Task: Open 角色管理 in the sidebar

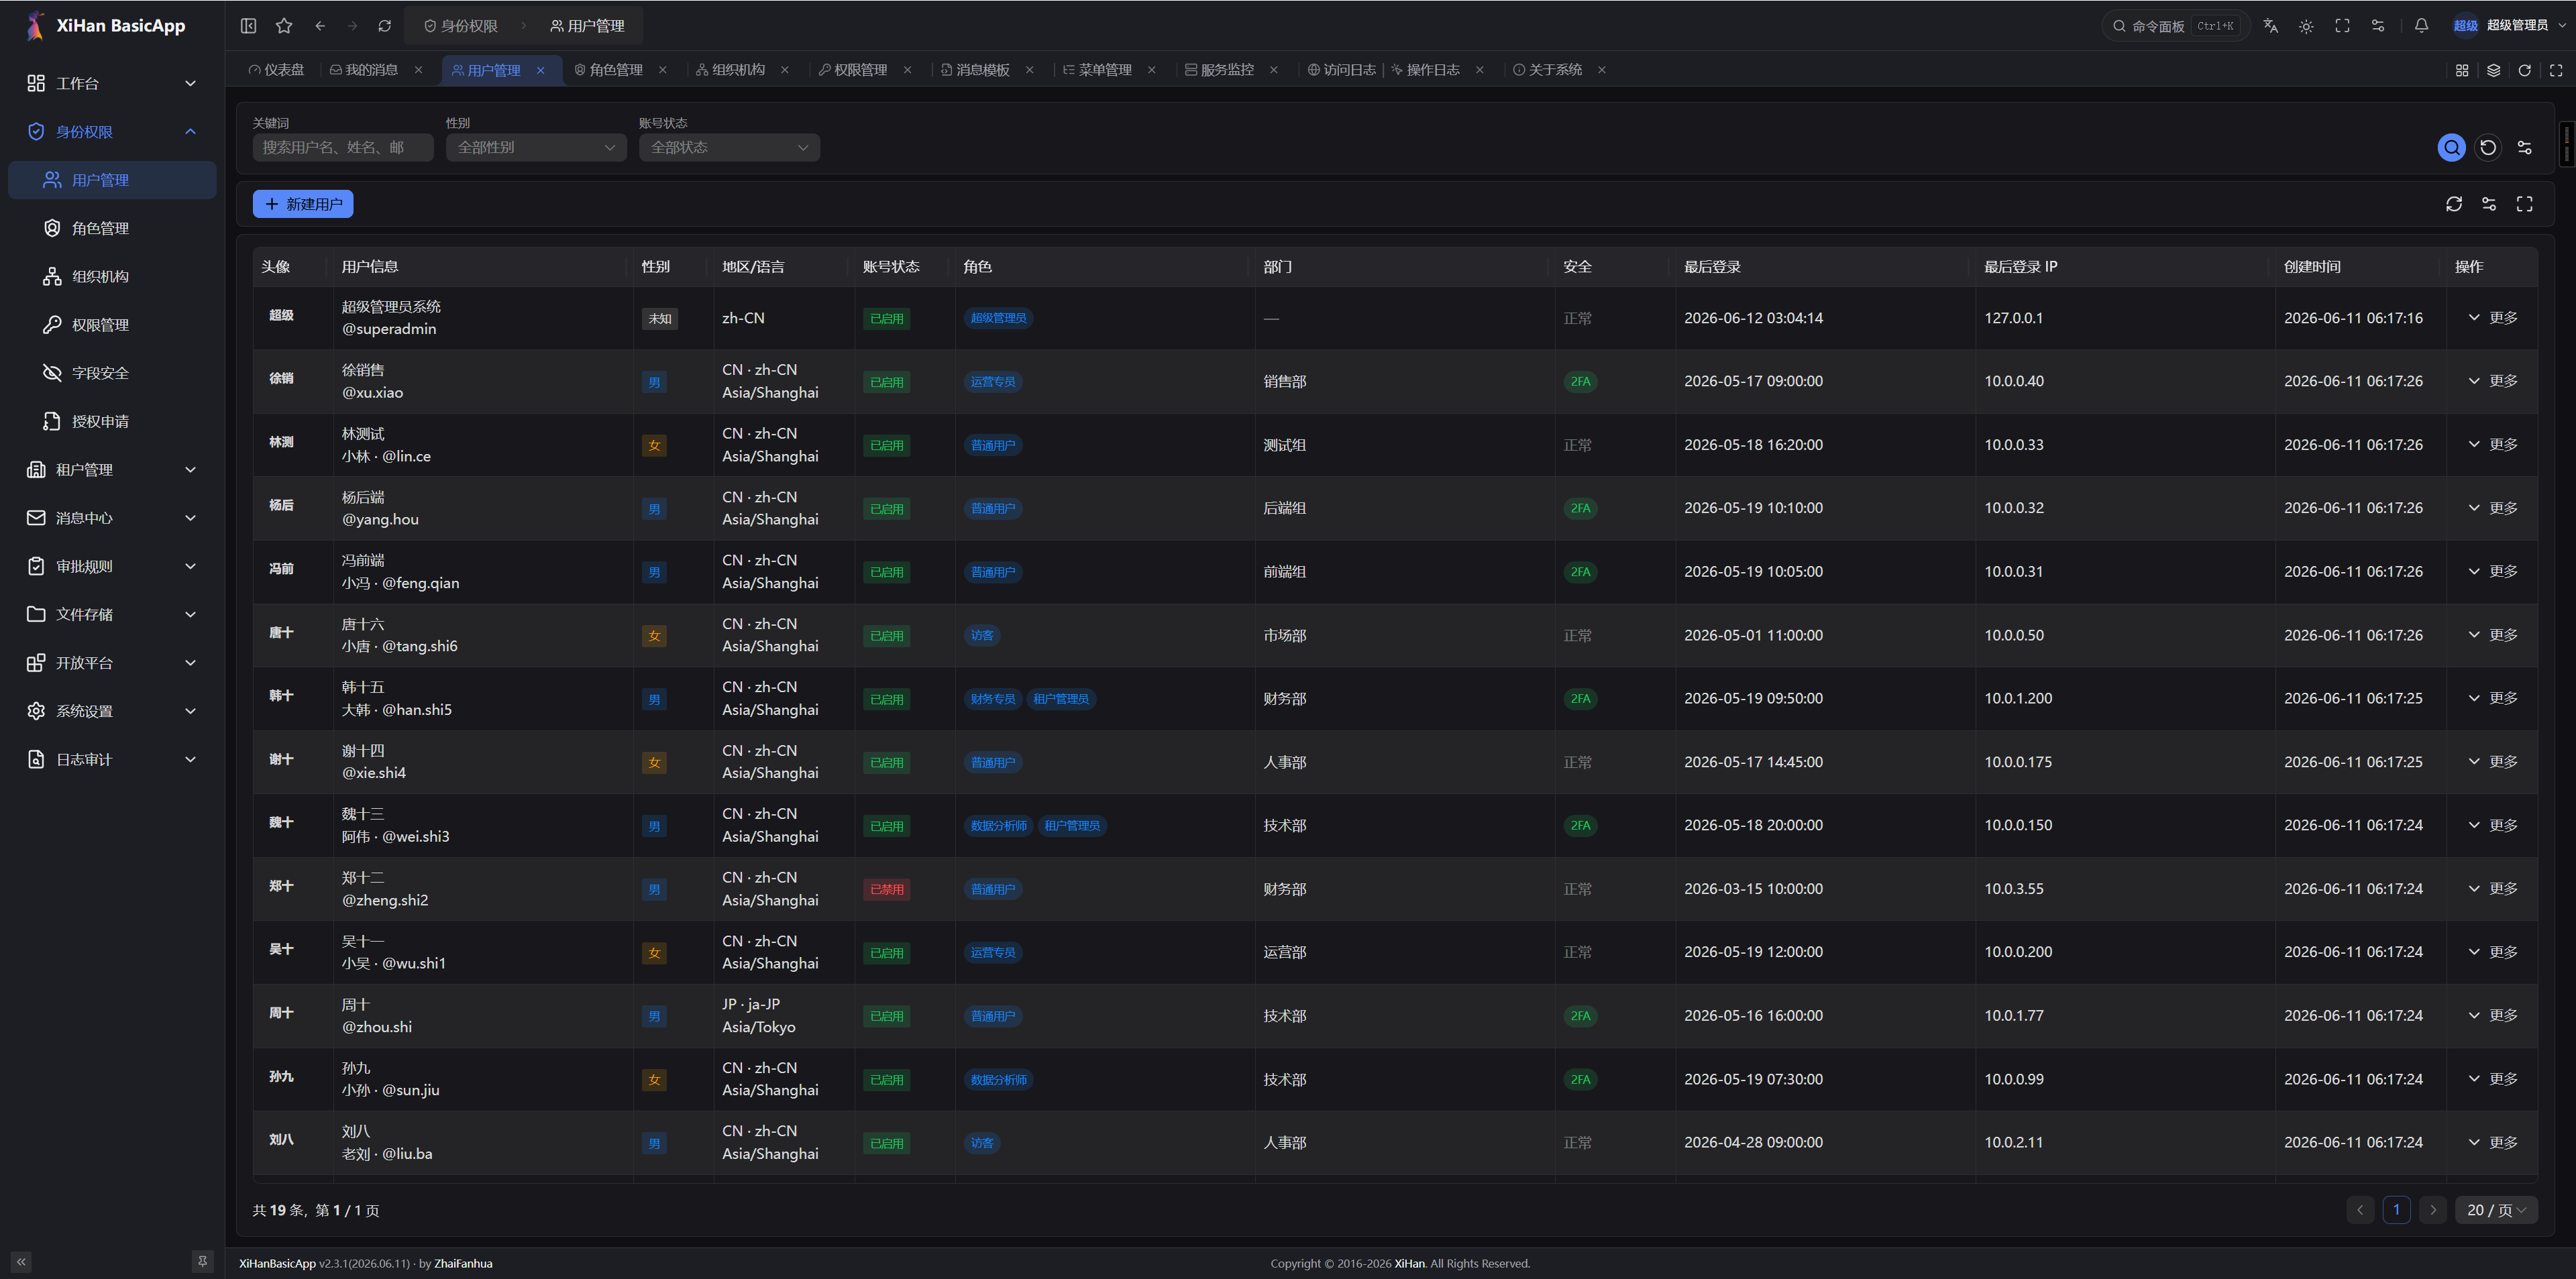Action: [112, 229]
